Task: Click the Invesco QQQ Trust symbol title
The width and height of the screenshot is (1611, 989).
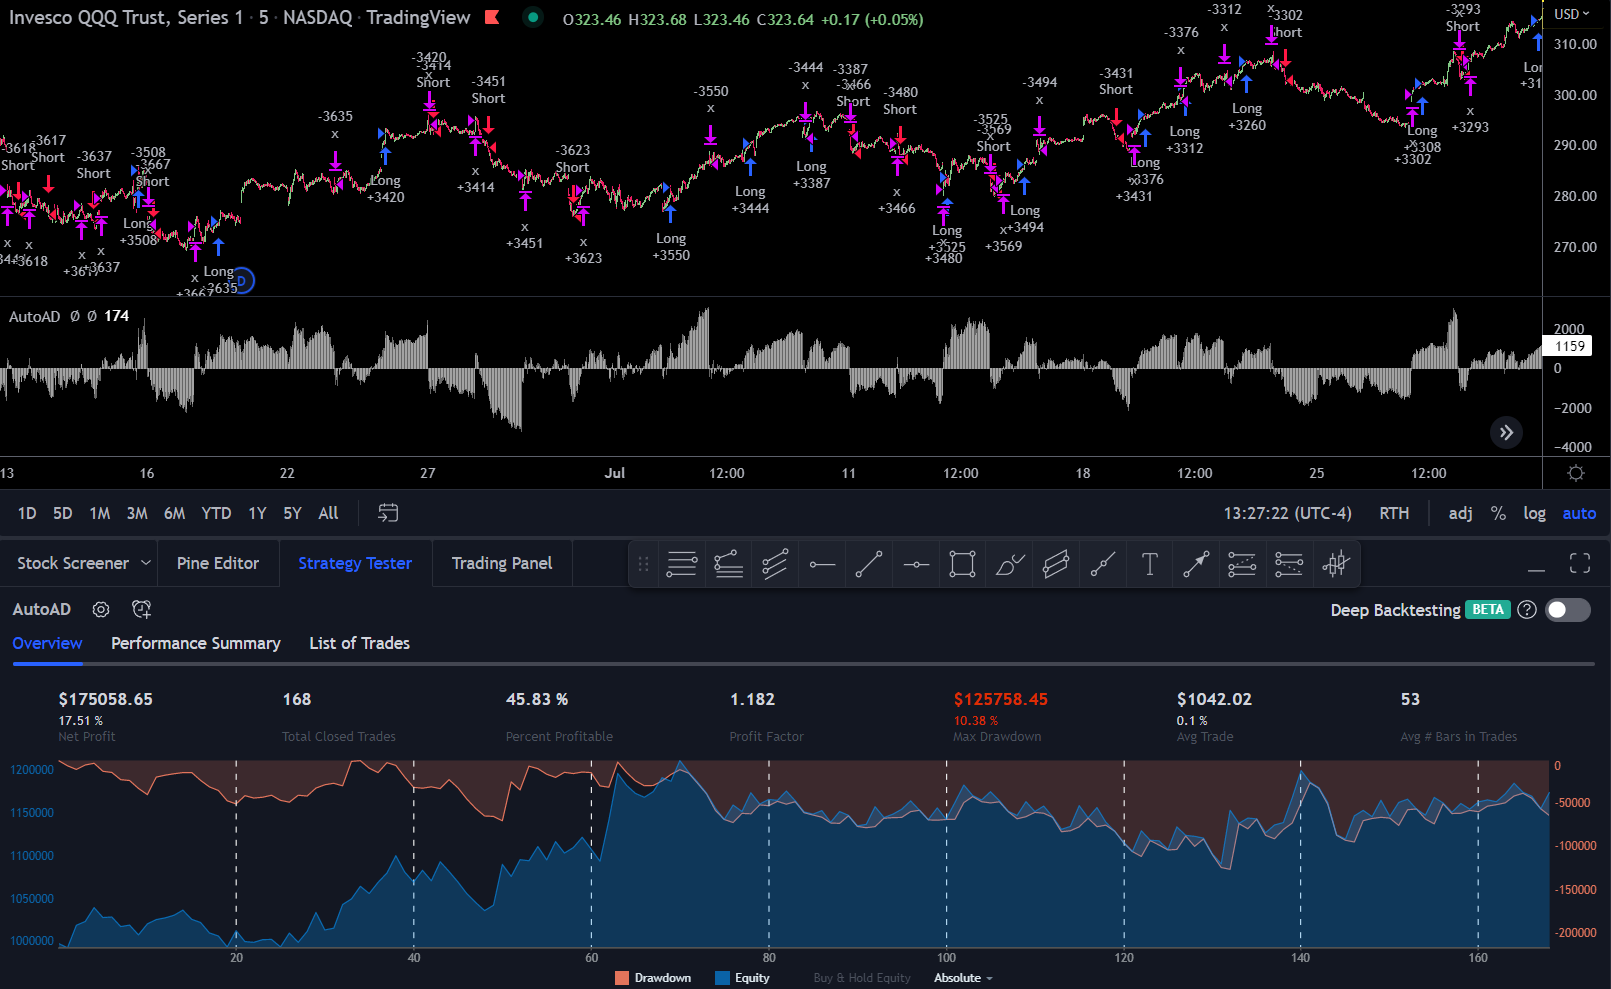Action: pyautogui.click(x=126, y=17)
